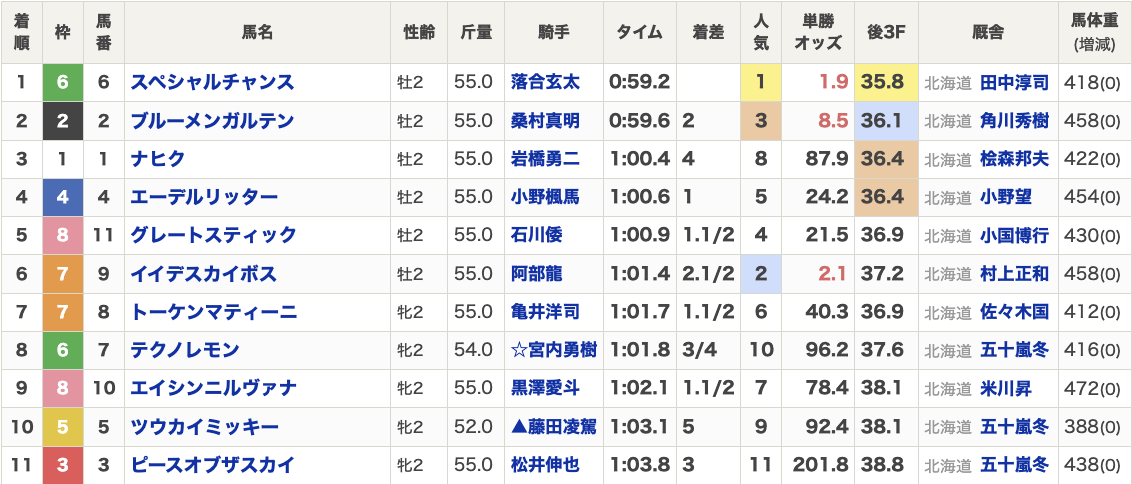
Task: Open エイシンニルヴァナ horse page
Action: [x=213, y=389]
